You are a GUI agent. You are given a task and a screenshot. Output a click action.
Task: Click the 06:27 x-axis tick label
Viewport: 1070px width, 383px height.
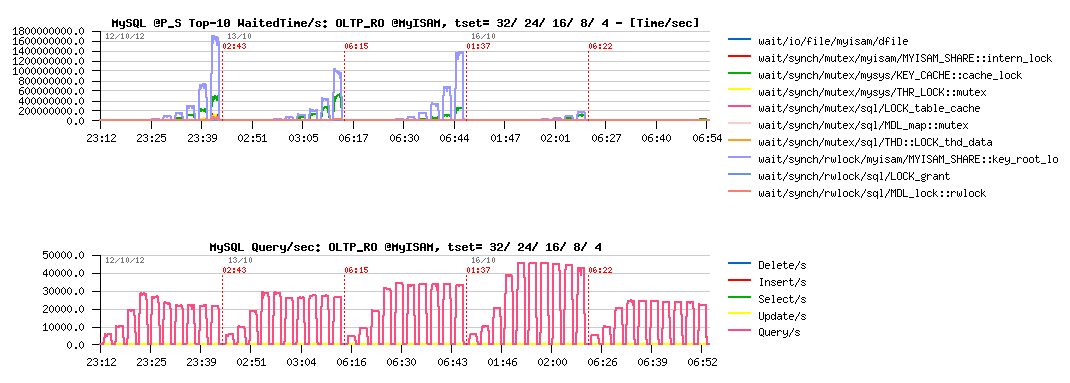[605, 138]
